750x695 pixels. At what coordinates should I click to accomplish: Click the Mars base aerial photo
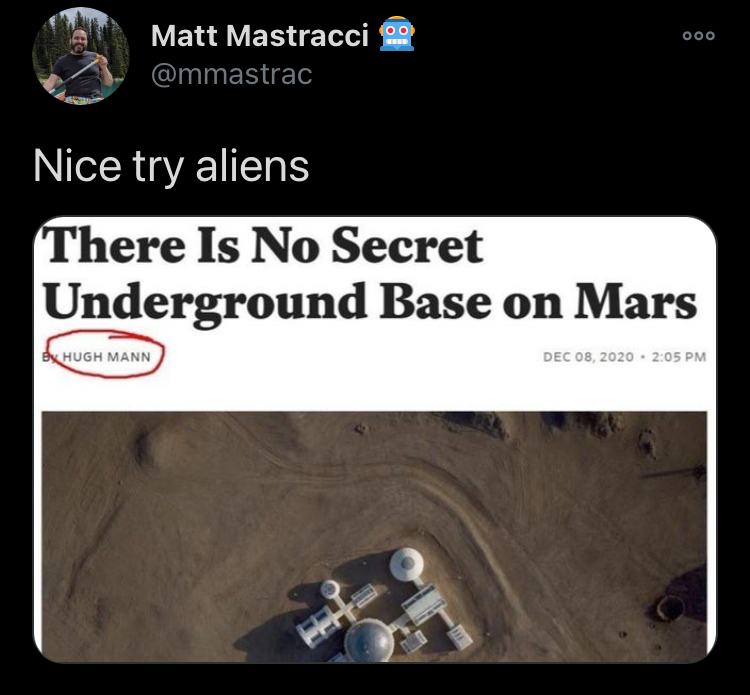375,536
